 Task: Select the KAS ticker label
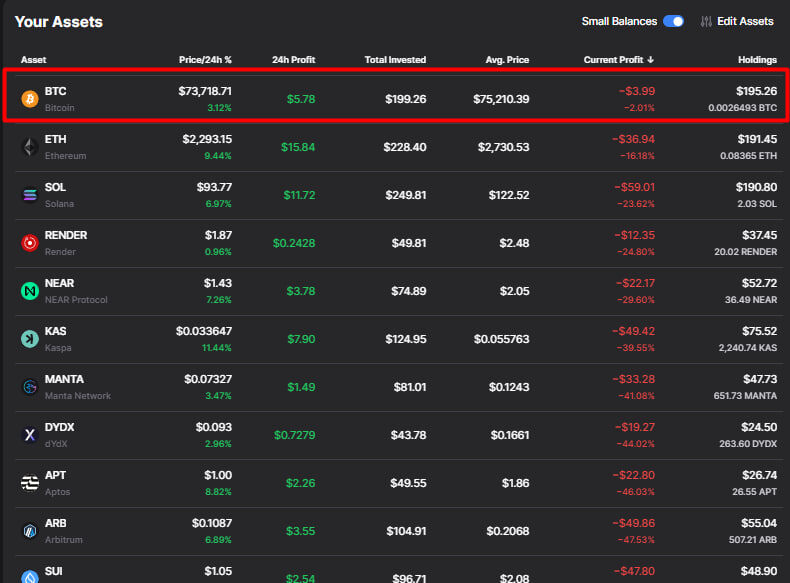point(55,331)
